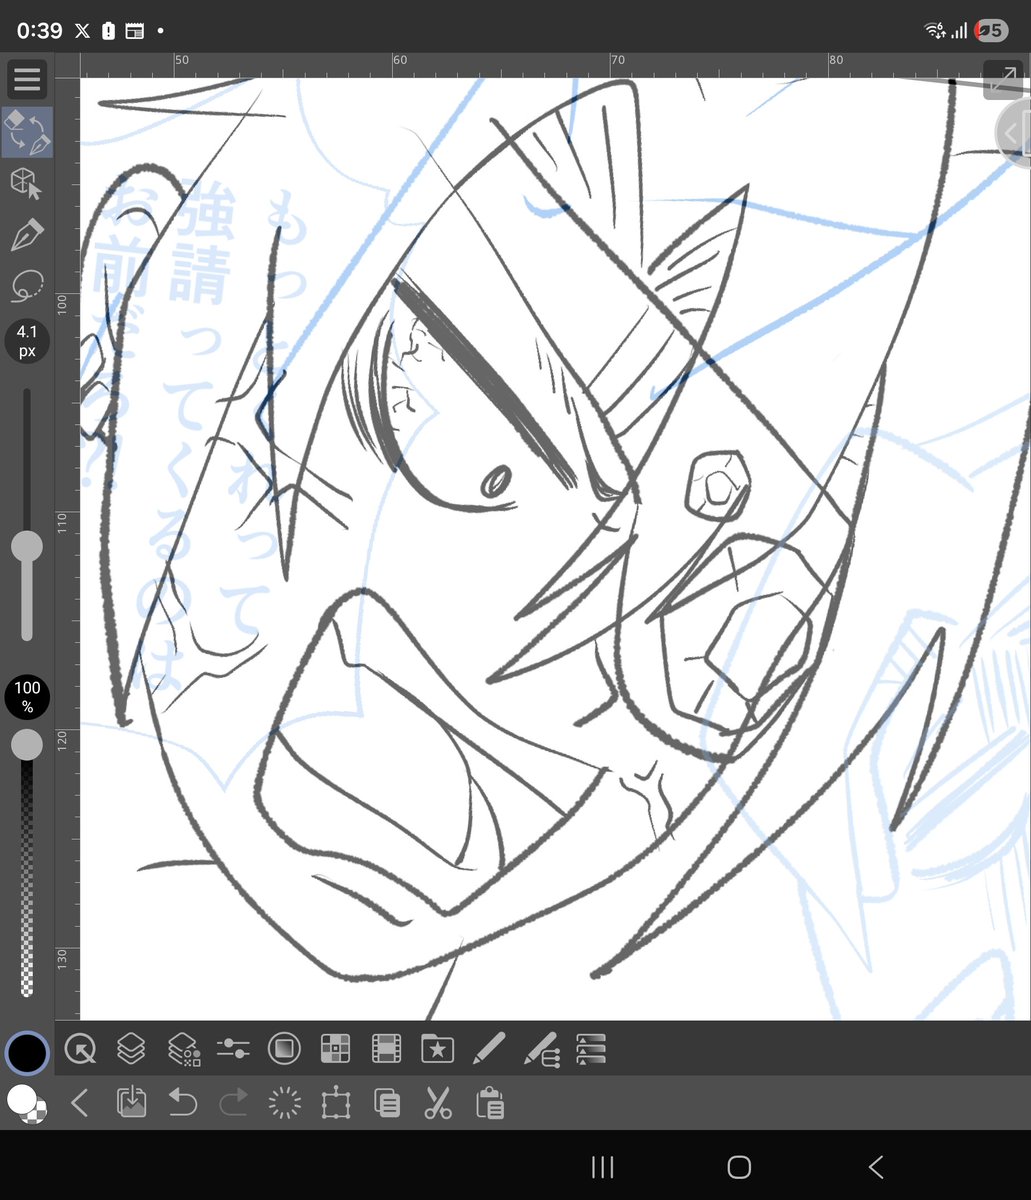1031x1200 pixels.
Task: Adjust the brush size slider handle
Action: (x=27, y=546)
